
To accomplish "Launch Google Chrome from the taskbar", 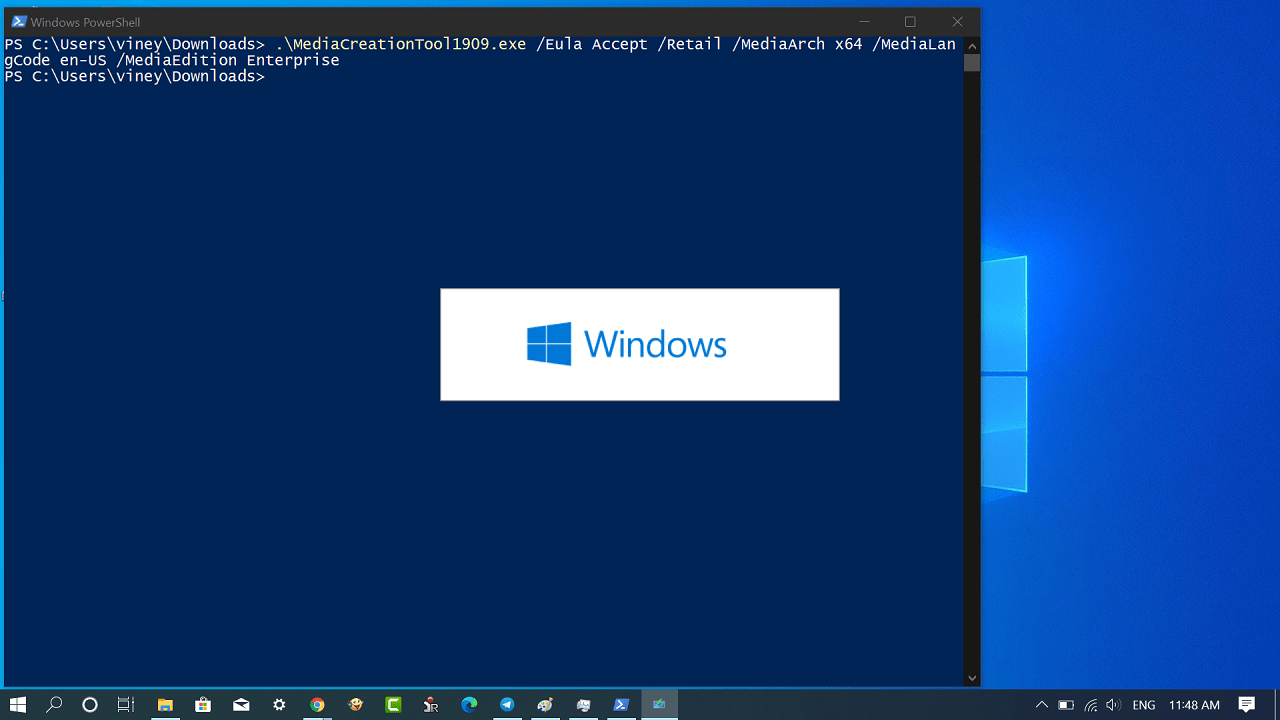I will pos(317,705).
